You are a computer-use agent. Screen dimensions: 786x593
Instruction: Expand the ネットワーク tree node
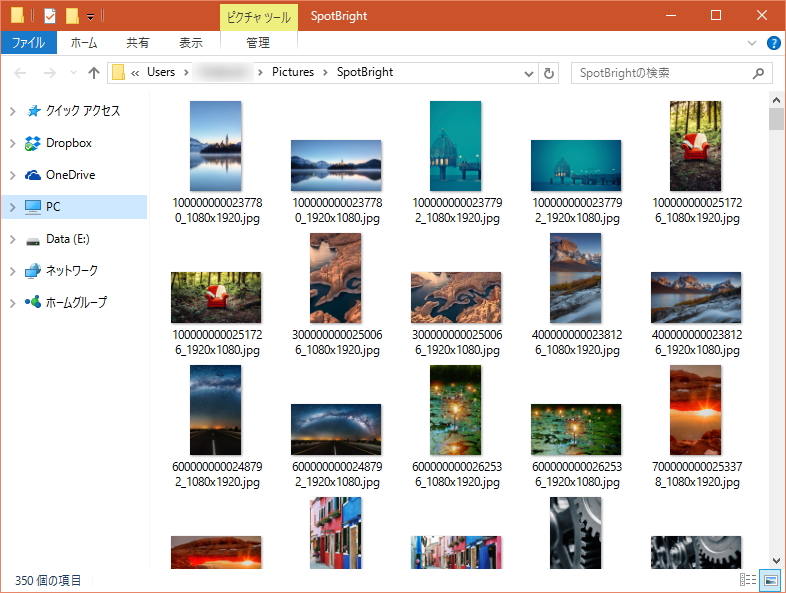click(x=13, y=271)
